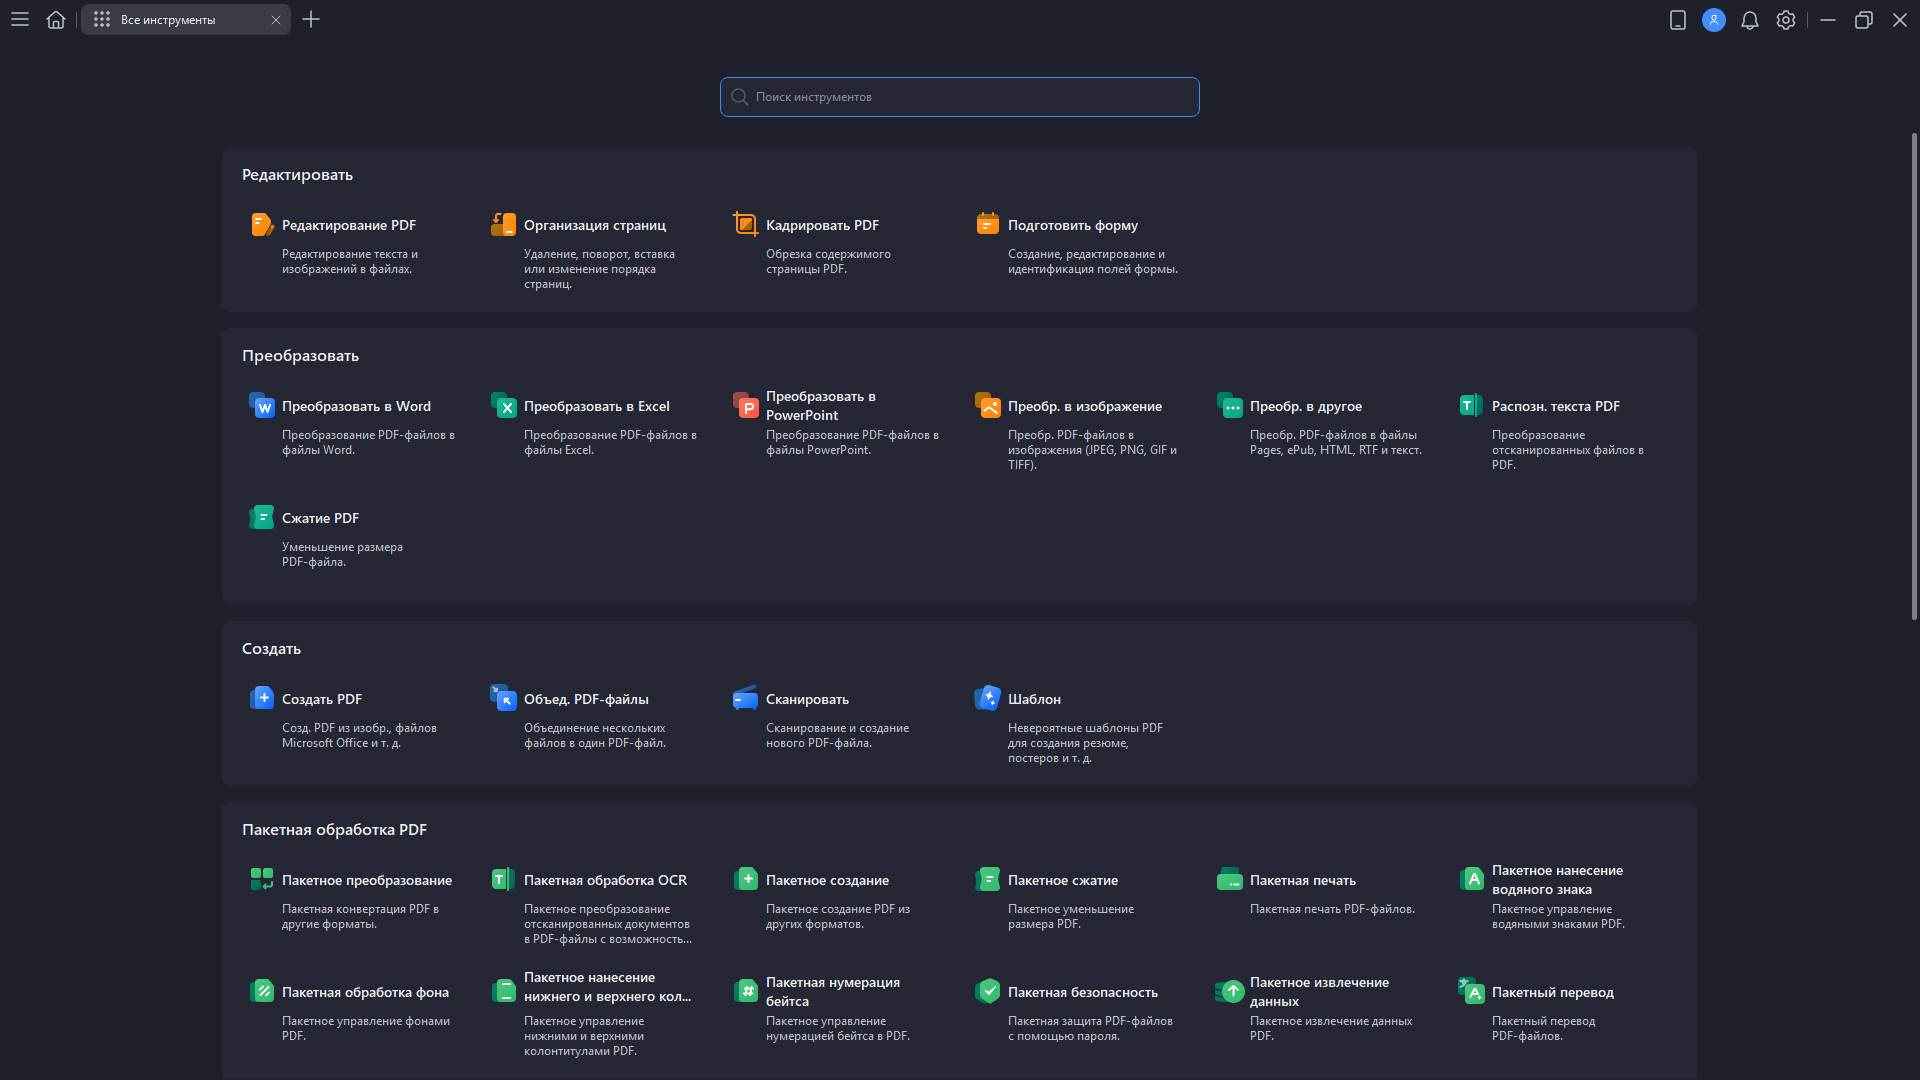Open the Сжатие PDF tool icon
1920x1080 pixels.
(262, 518)
